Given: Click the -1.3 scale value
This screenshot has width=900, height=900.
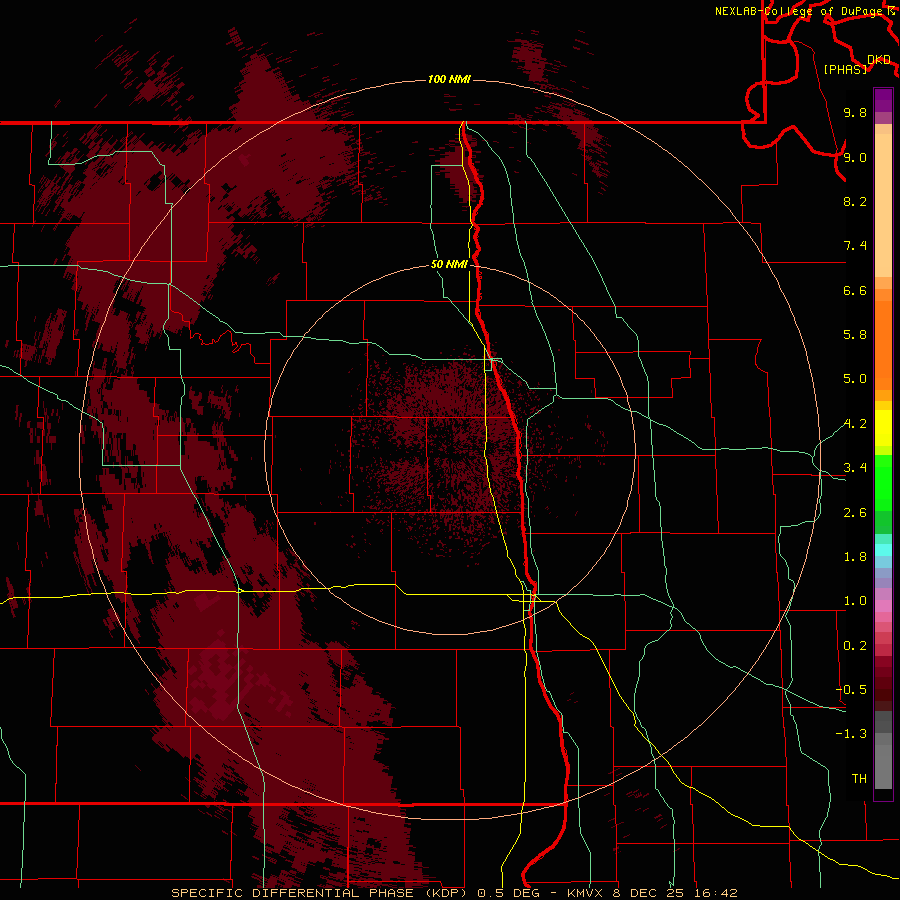Looking at the screenshot, I should (851, 734).
